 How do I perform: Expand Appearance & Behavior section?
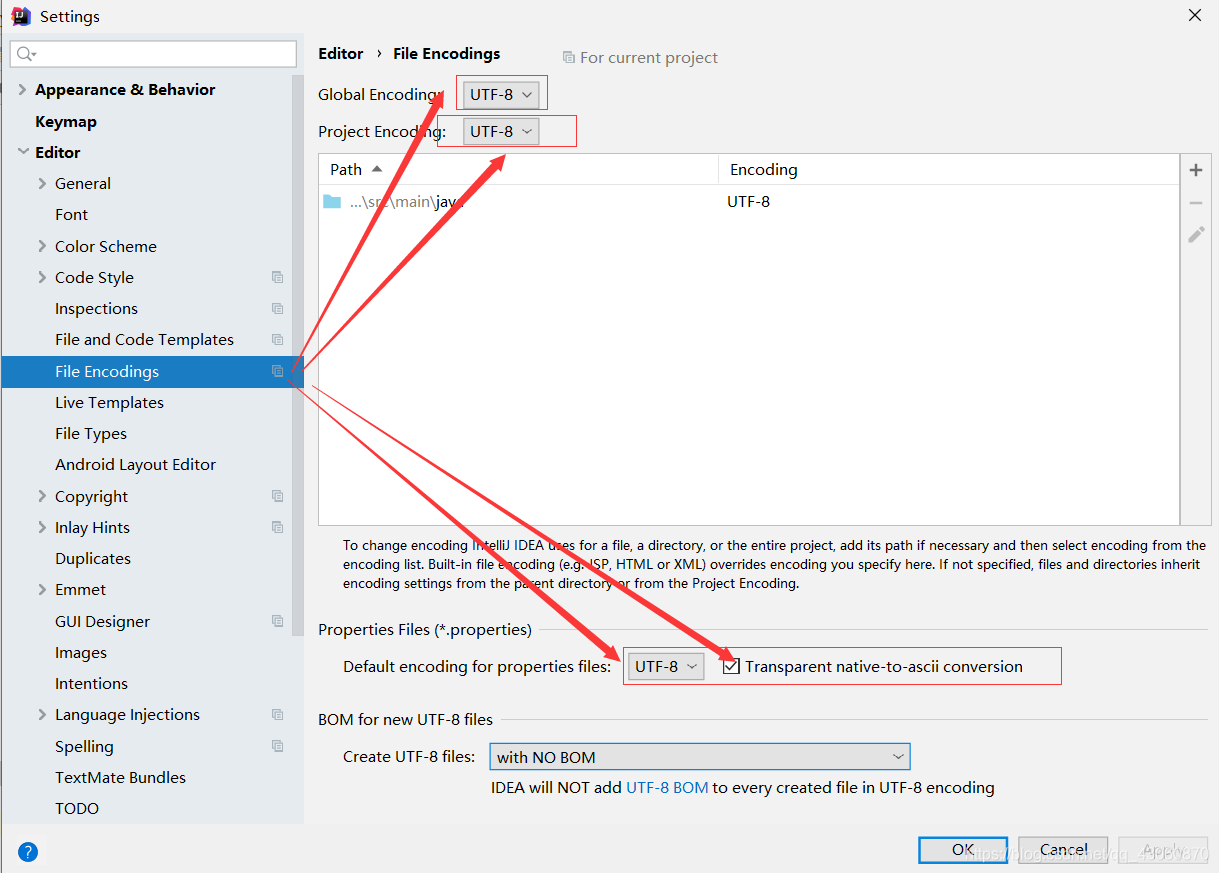pos(22,90)
